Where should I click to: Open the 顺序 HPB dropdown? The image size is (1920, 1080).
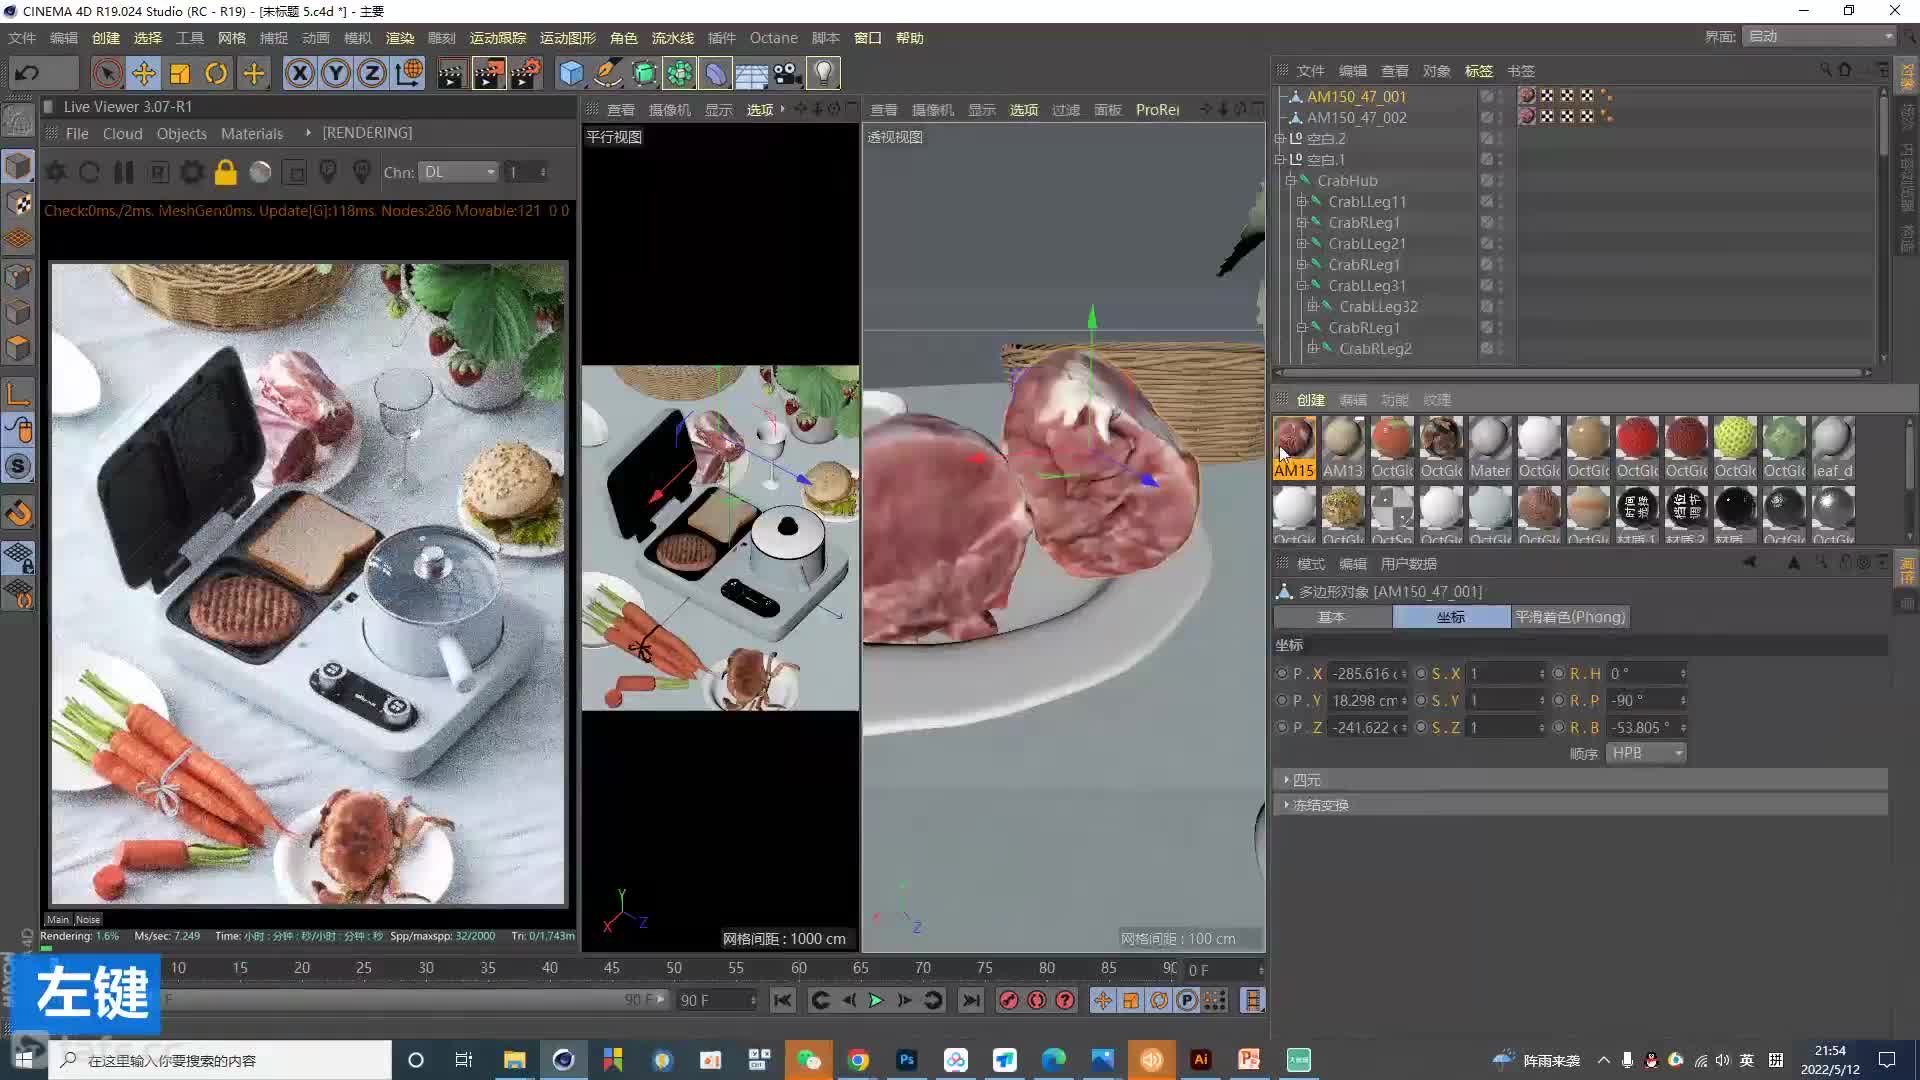click(x=1646, y=753)
